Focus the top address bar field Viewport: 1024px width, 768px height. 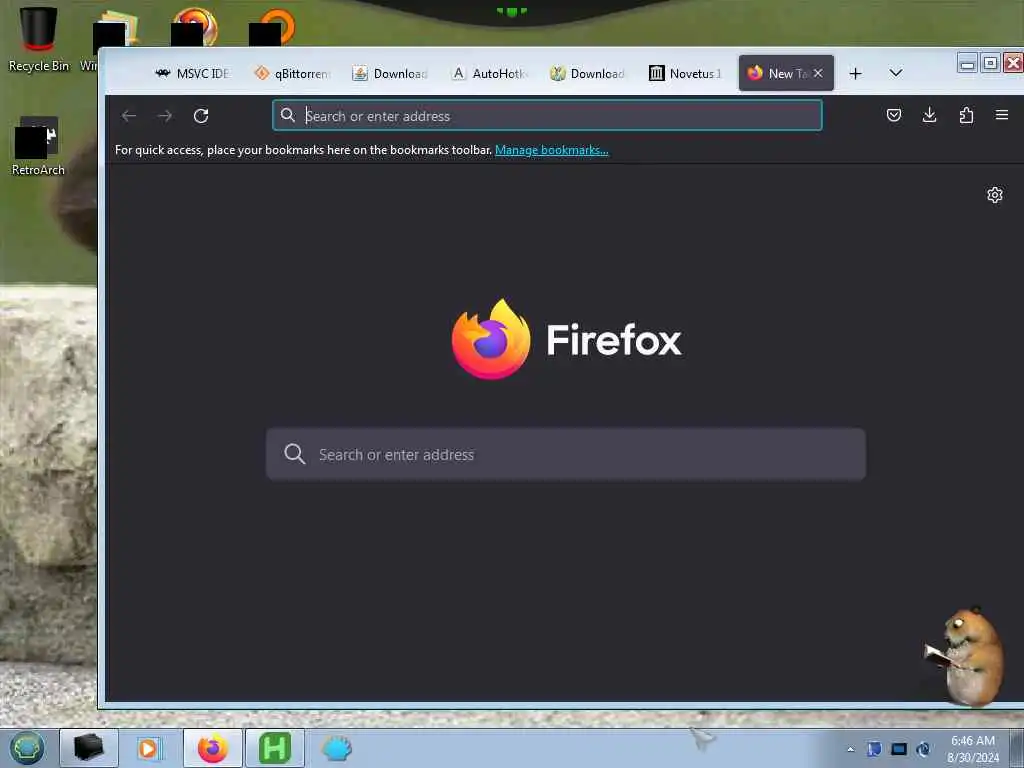click(x=547, y=116)
